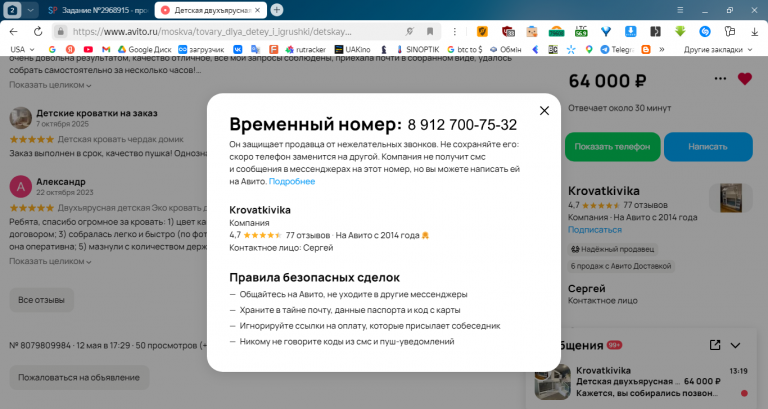Open the 'btc to $' bookmark

(x=465, y=49)
